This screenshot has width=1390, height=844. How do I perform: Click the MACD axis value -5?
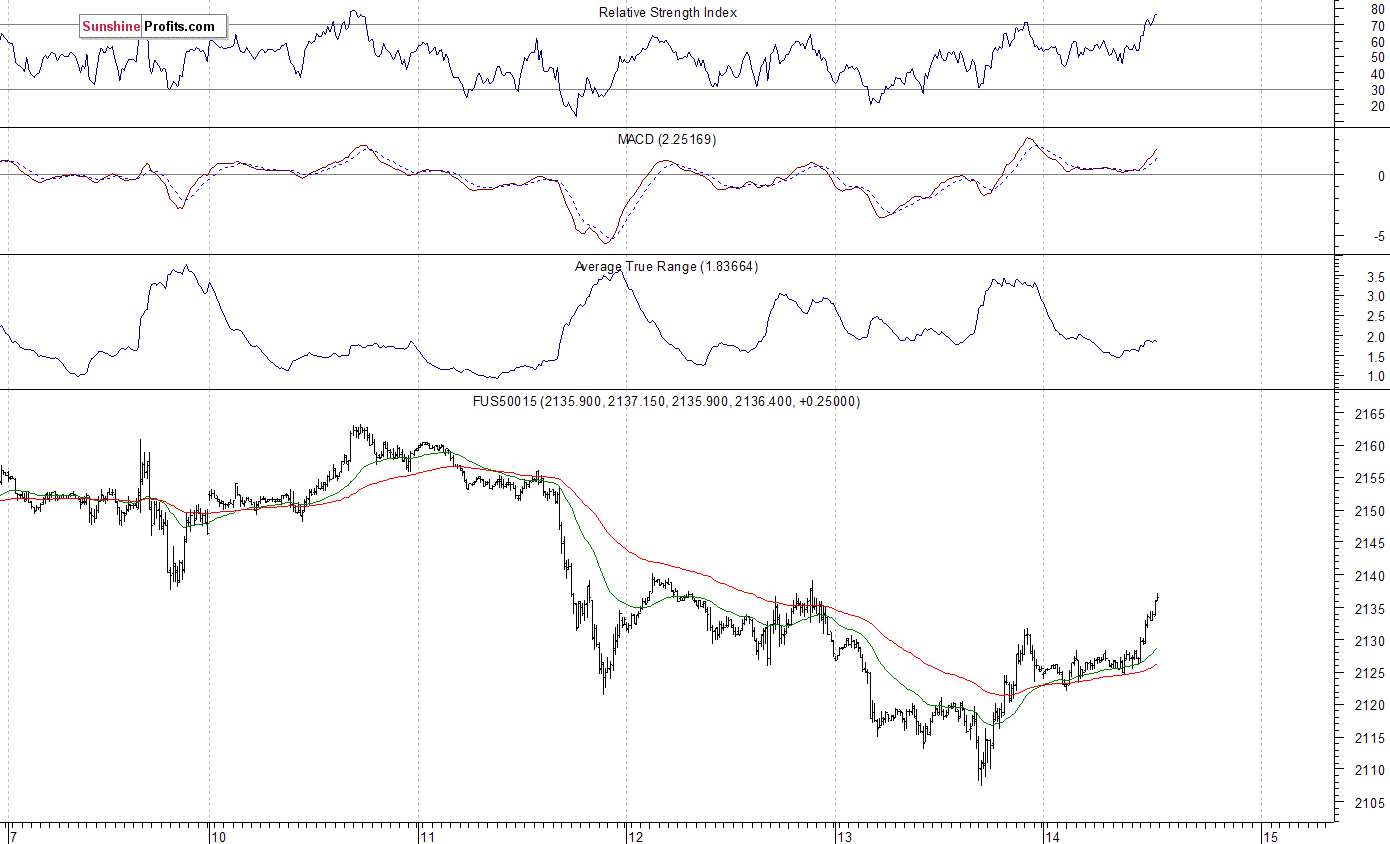click(x=1379, y=237)
